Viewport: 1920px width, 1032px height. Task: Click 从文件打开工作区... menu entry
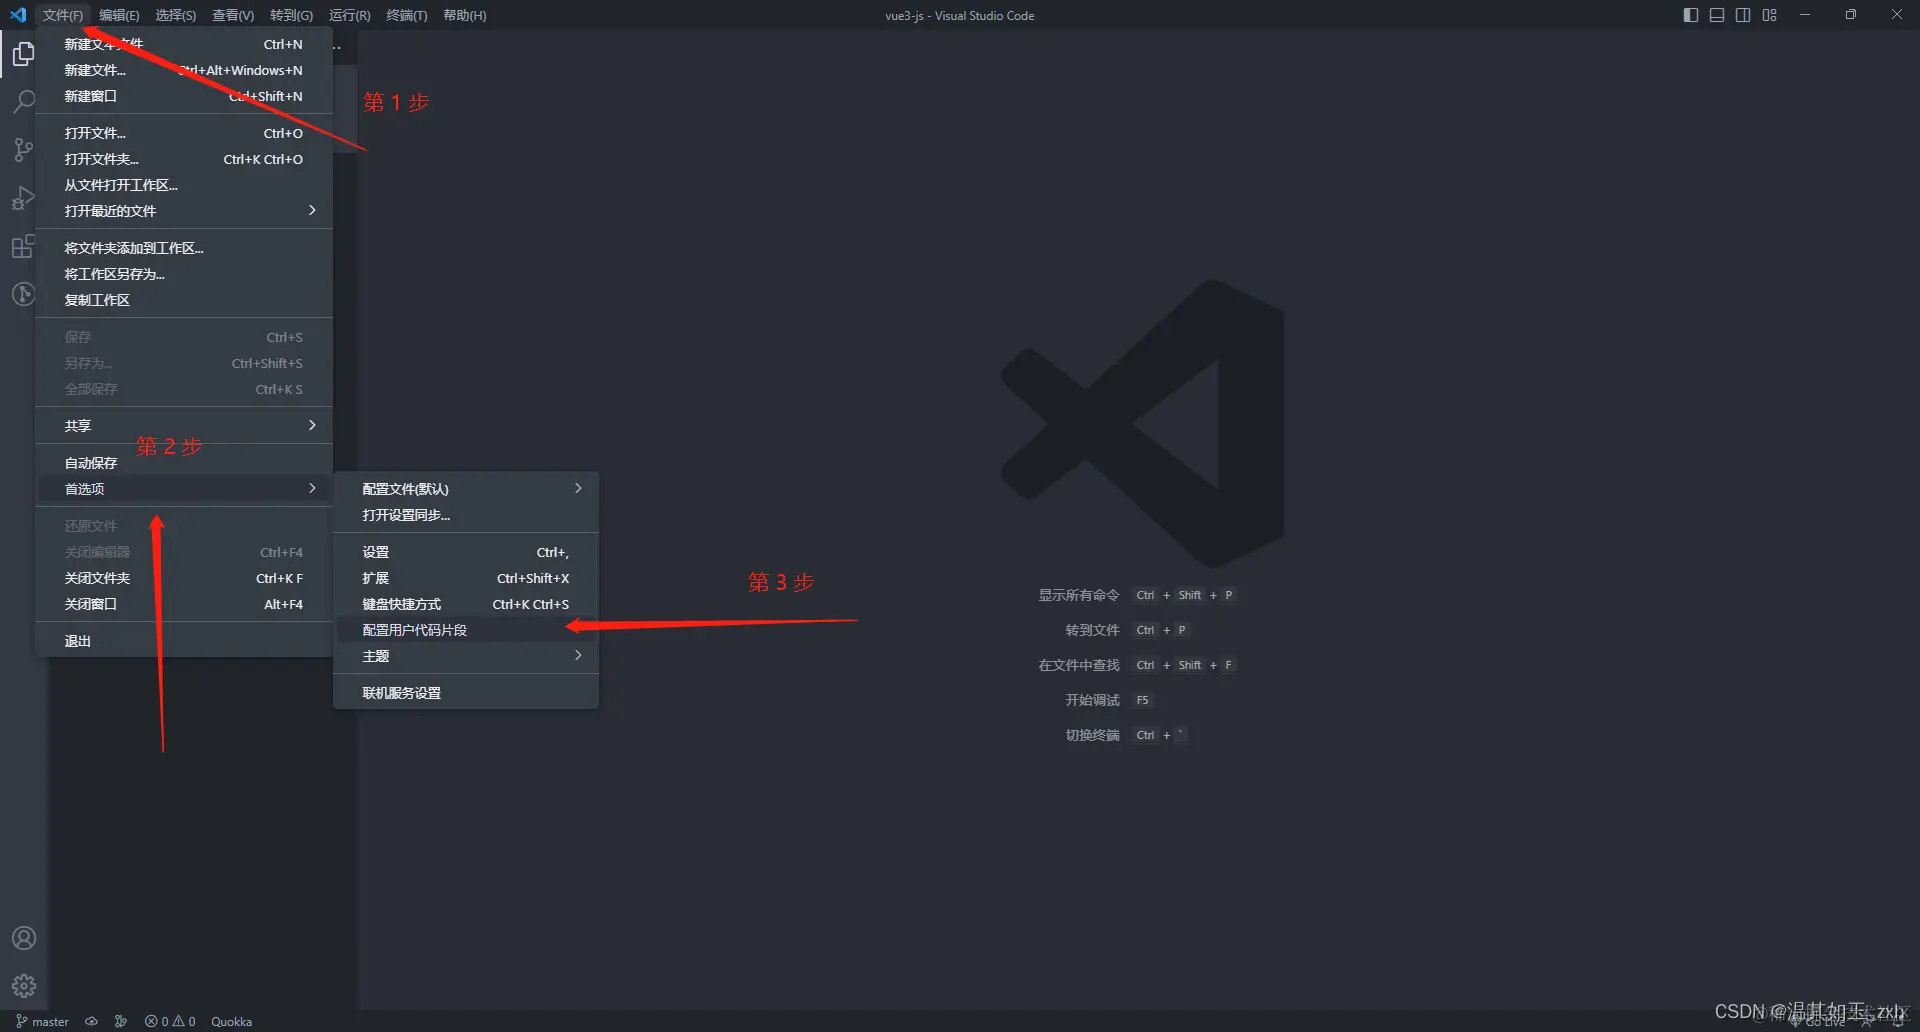184,185
